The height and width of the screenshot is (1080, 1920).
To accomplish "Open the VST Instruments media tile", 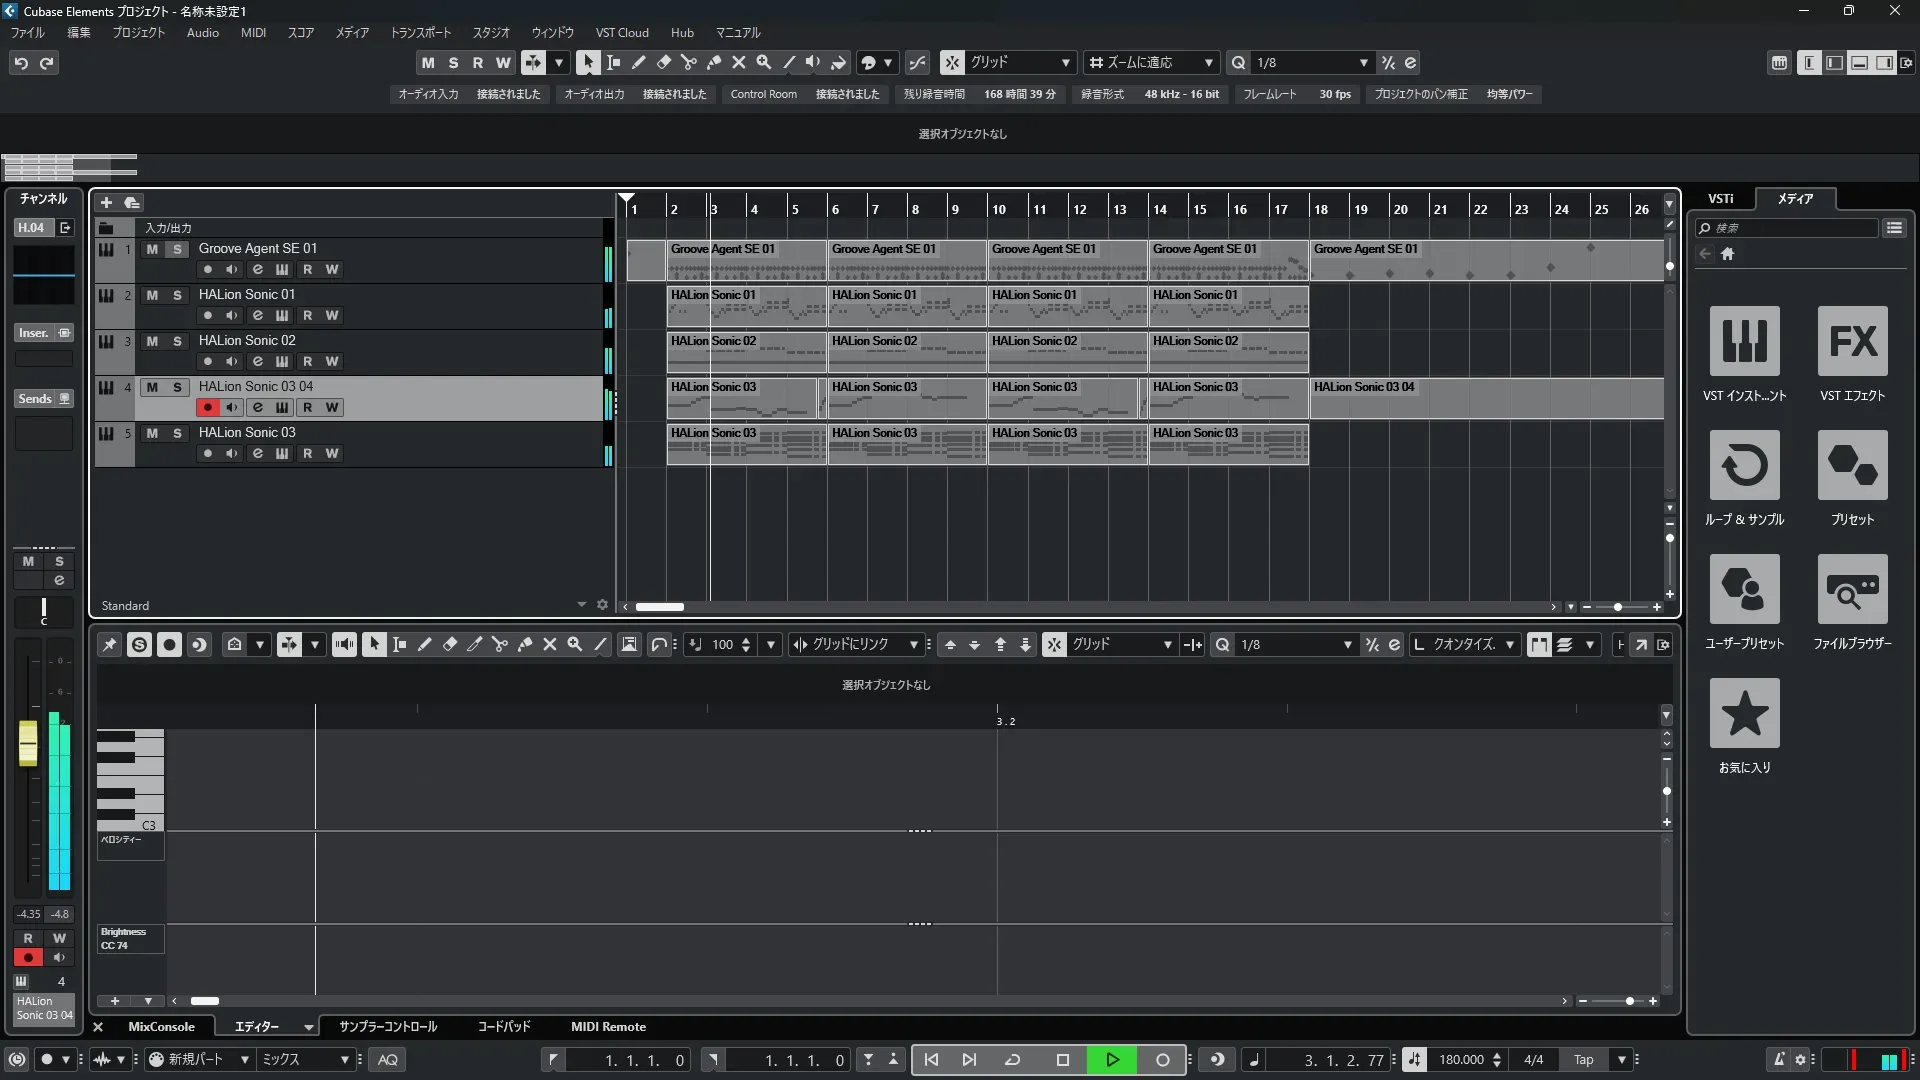I will (x=1744, y=341).
